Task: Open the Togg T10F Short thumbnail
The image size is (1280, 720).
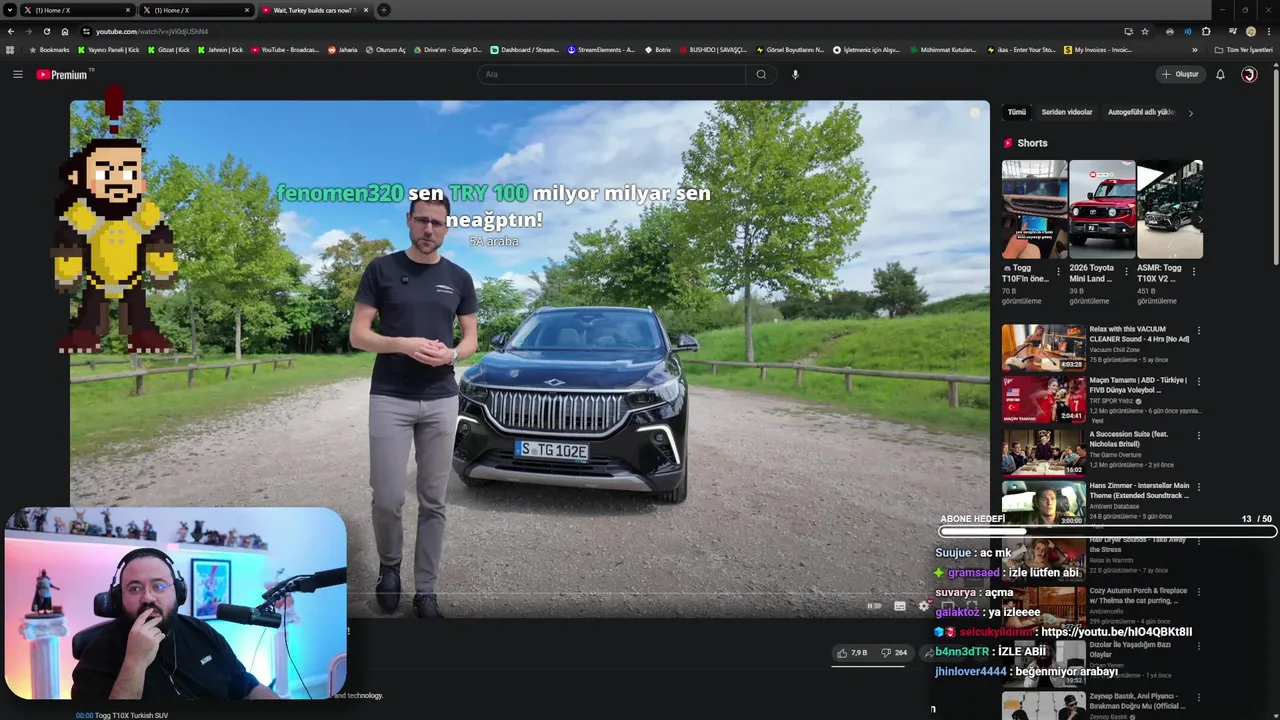Action: (1034, 209)
